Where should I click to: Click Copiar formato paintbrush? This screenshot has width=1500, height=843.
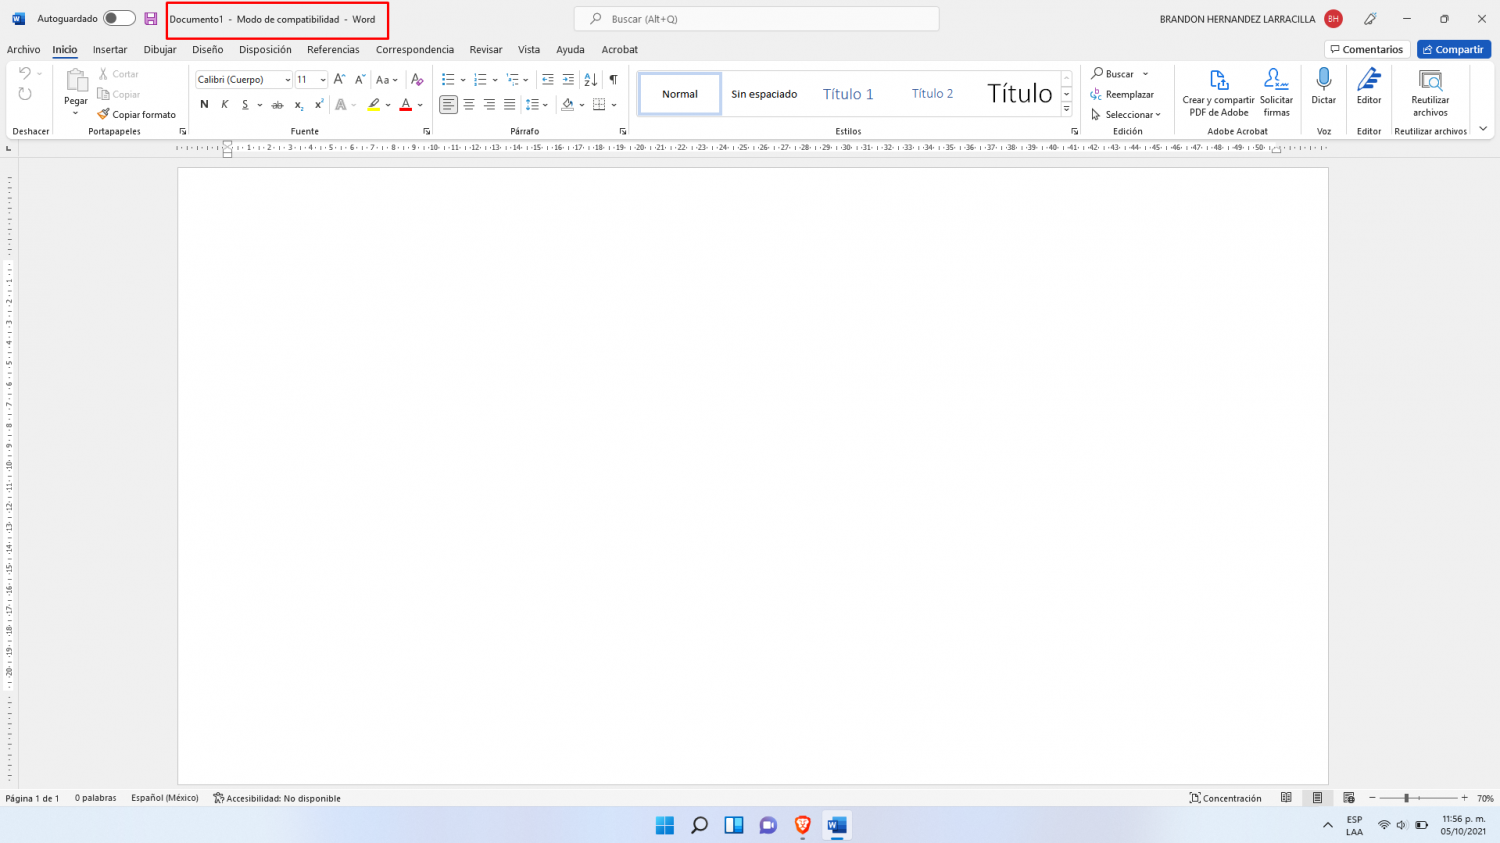click(x=136, y=115)
